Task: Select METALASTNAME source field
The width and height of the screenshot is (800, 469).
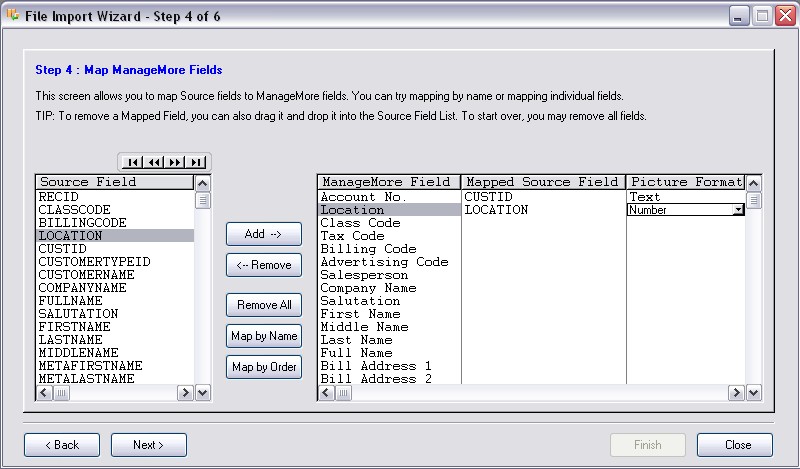Action: [115, 379]
